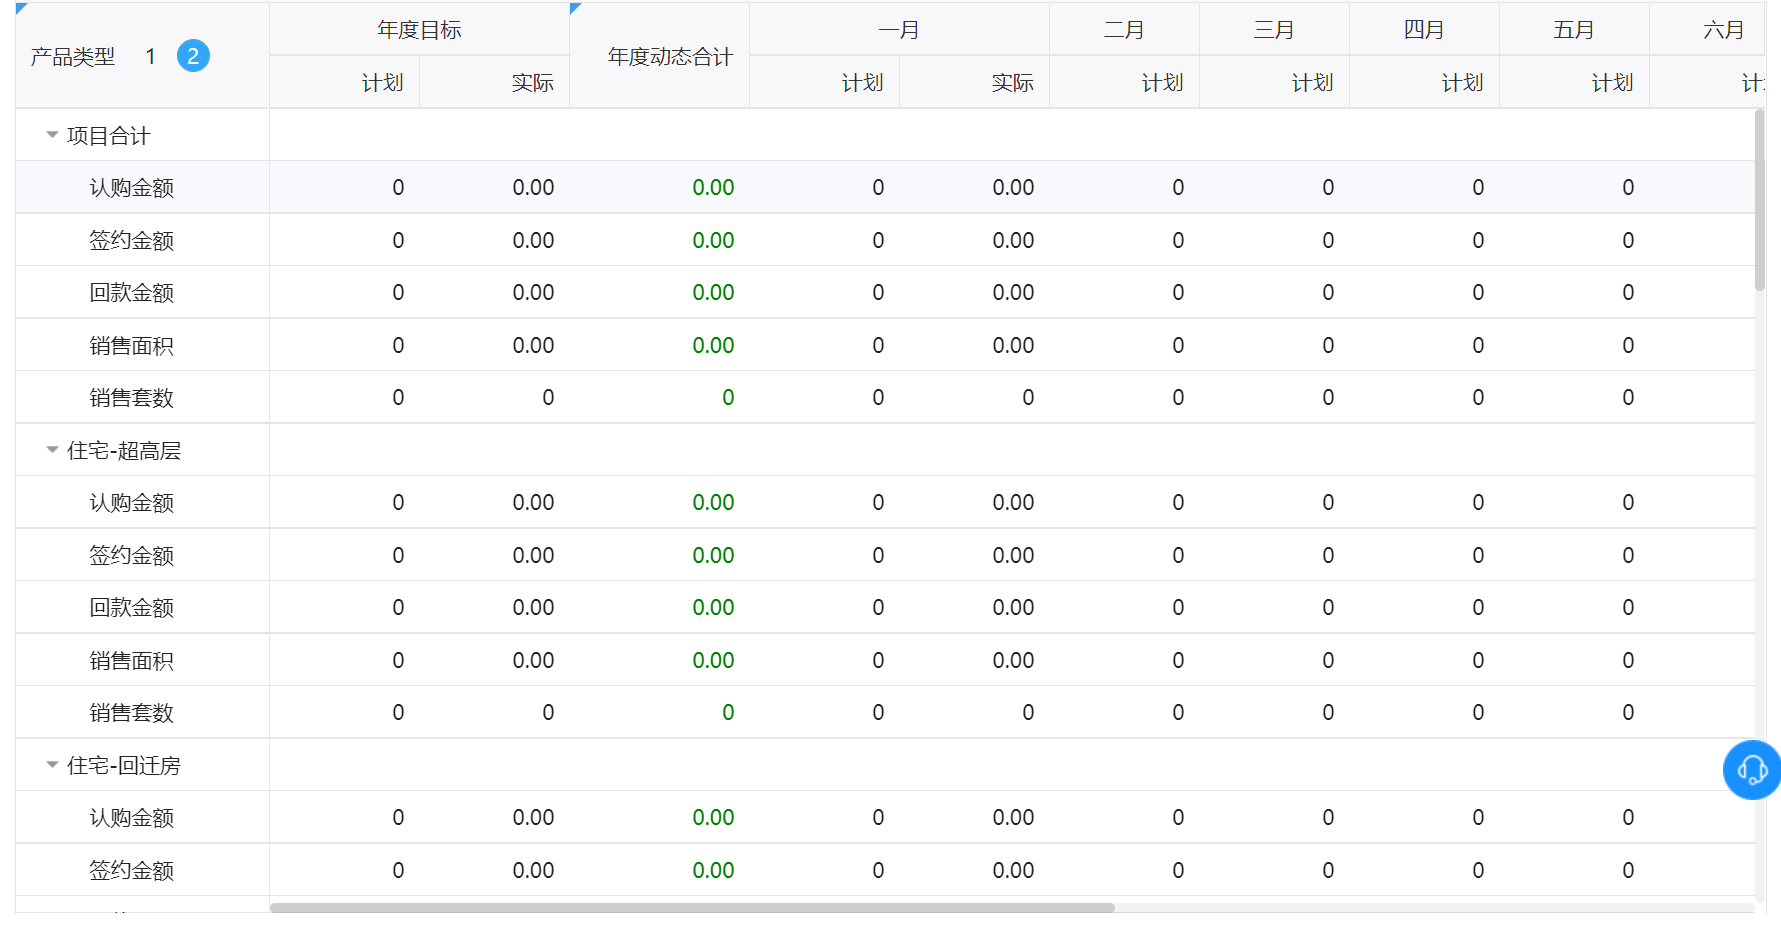1781x931 pixels.
Task: Switch to level 1 beside 产品类型
Action: [150, 56]
